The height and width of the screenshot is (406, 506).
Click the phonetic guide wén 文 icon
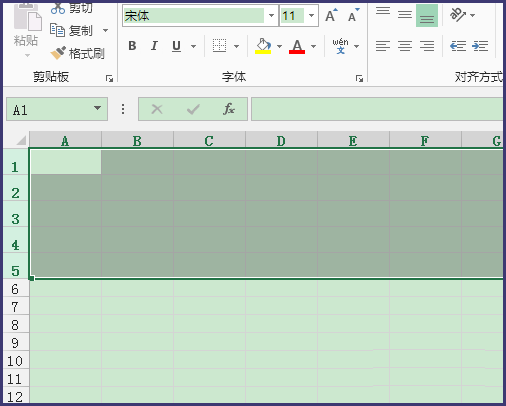340,46
